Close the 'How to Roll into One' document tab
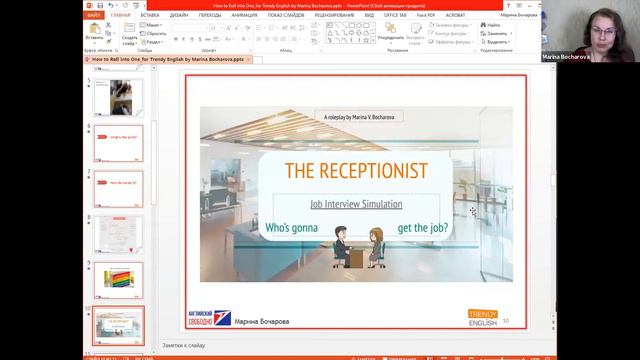Viewport: 640px width, 360px height. [x=248, y=60]
